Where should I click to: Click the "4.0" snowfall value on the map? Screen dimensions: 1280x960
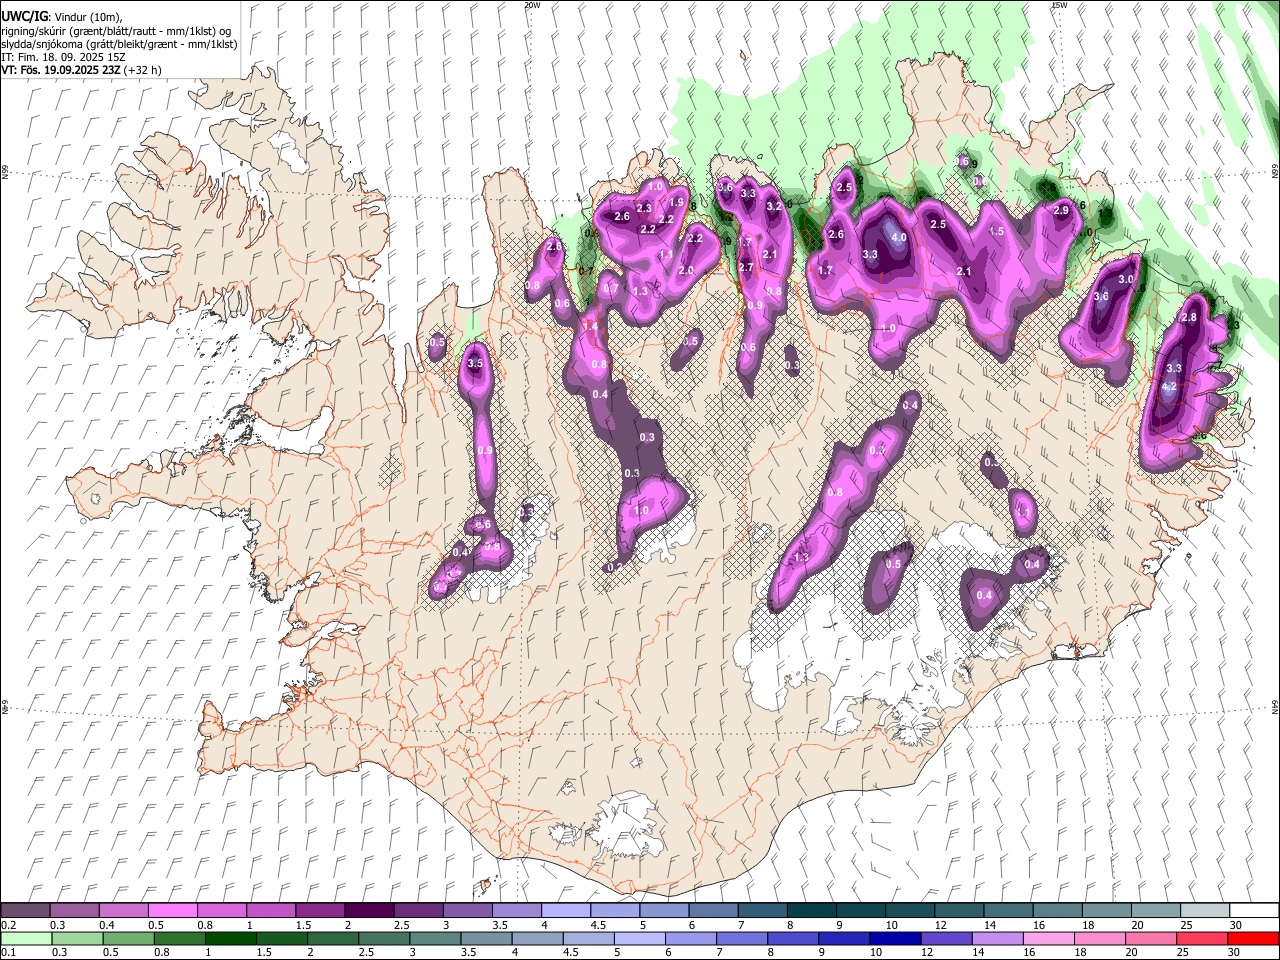pyautogui.click(x=899, y=238)
